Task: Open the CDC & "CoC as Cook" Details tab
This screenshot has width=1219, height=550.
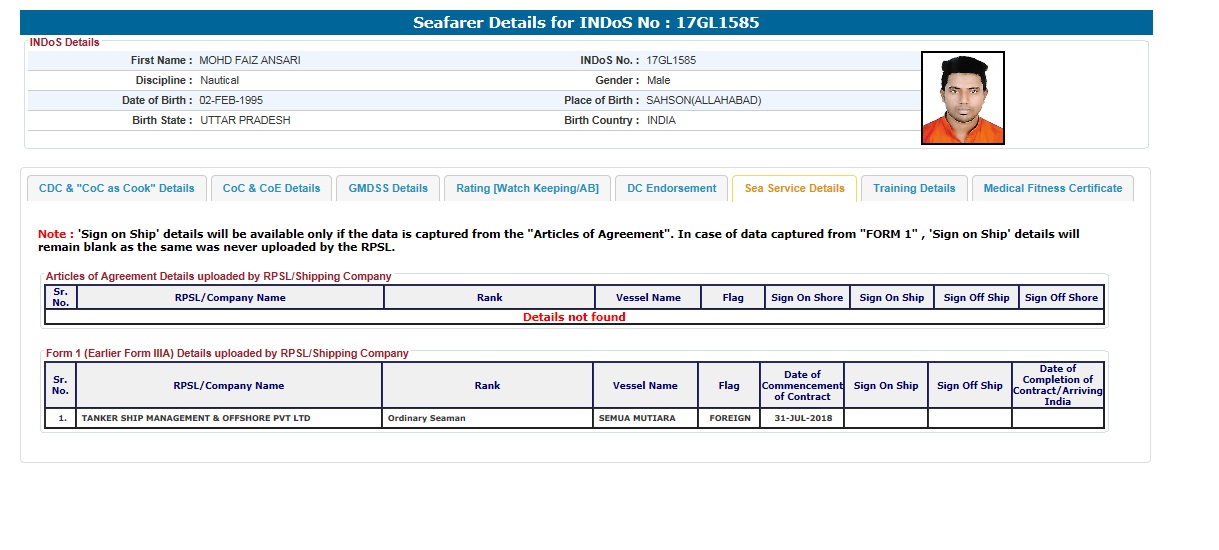Action: click(116, 188)
